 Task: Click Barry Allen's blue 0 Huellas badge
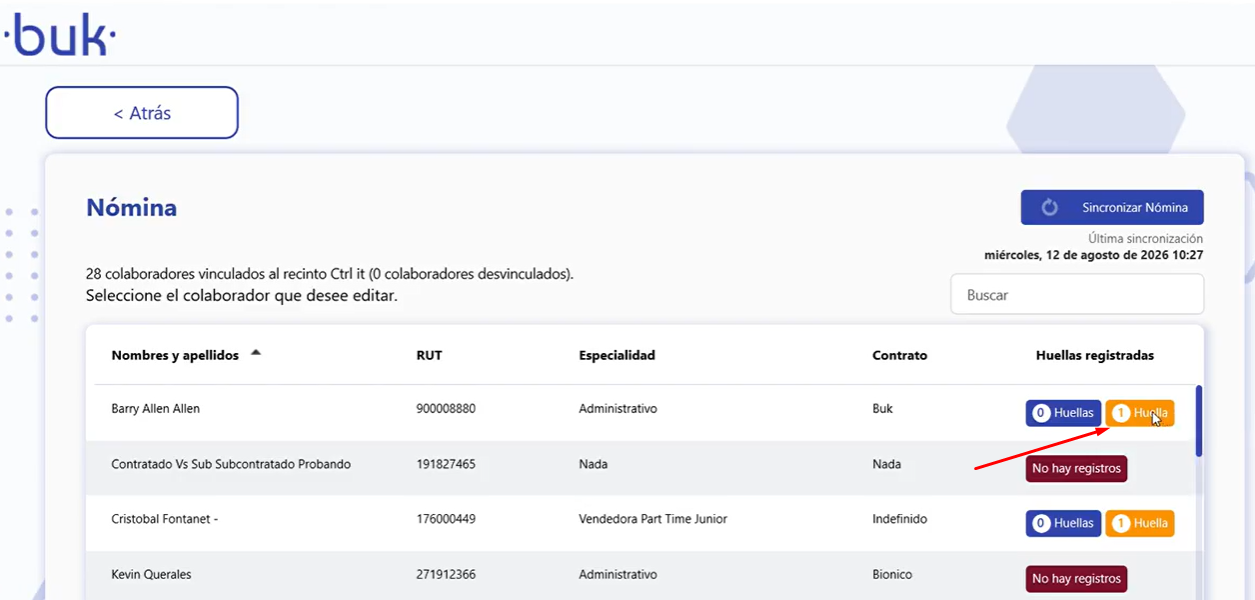[x=1063, y=413]
